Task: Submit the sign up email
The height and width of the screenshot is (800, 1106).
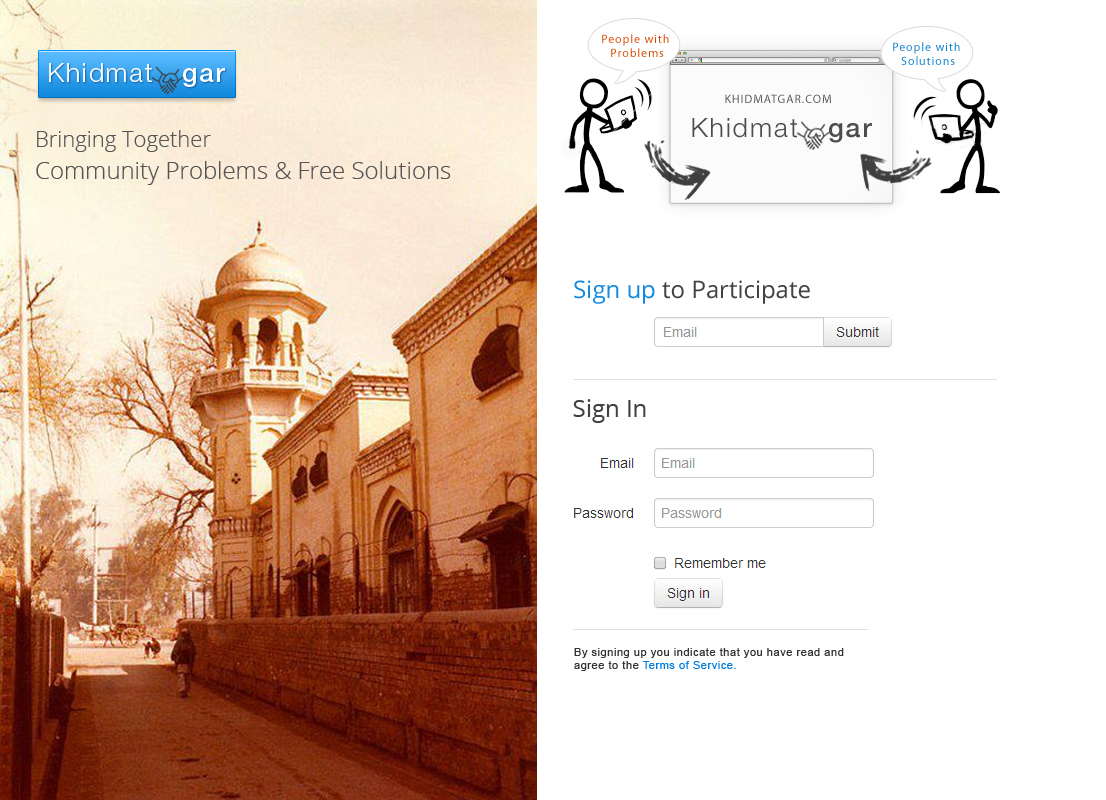Action: [857, 332]
